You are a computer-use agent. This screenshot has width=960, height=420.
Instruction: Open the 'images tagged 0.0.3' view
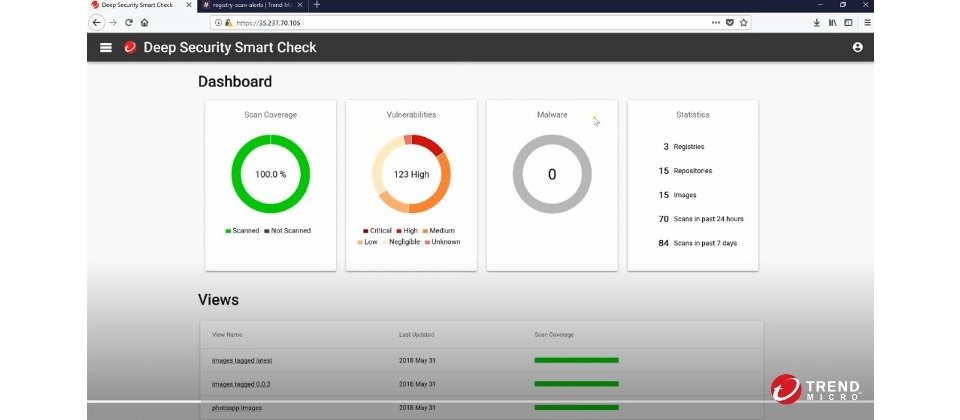[241, 384]
